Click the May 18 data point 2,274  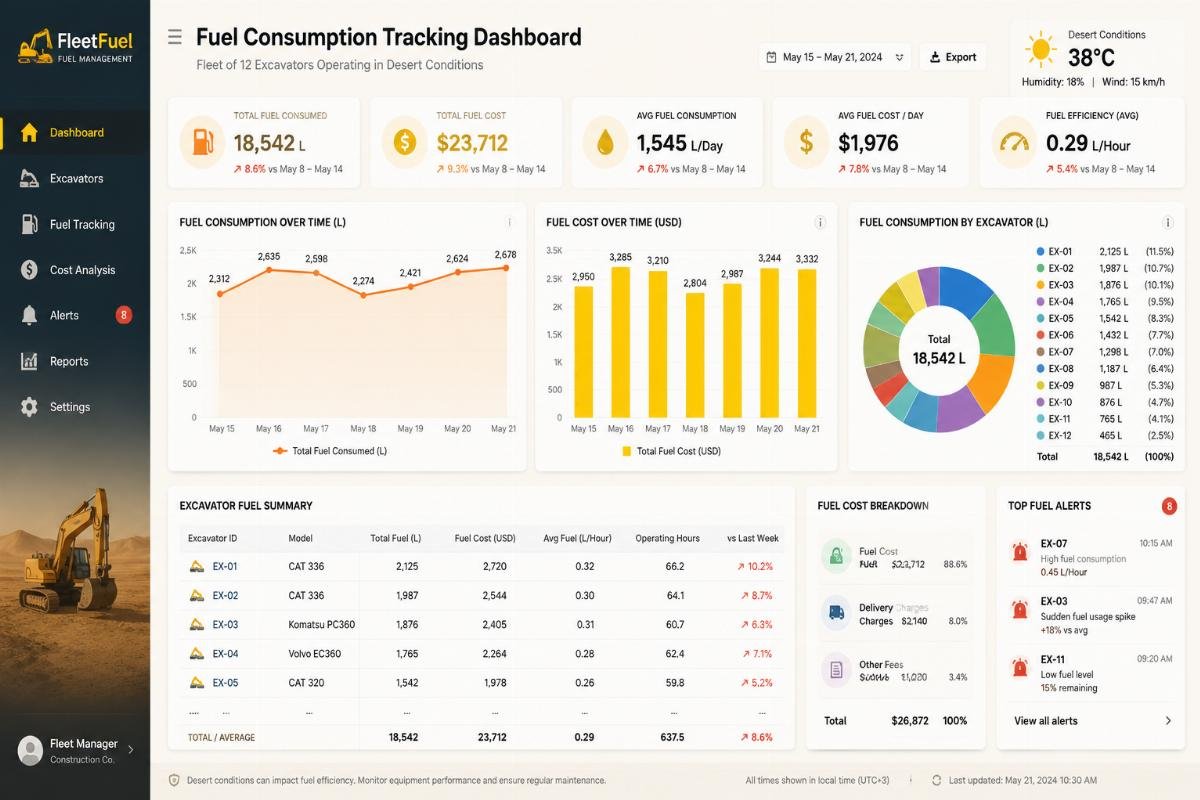363,295
